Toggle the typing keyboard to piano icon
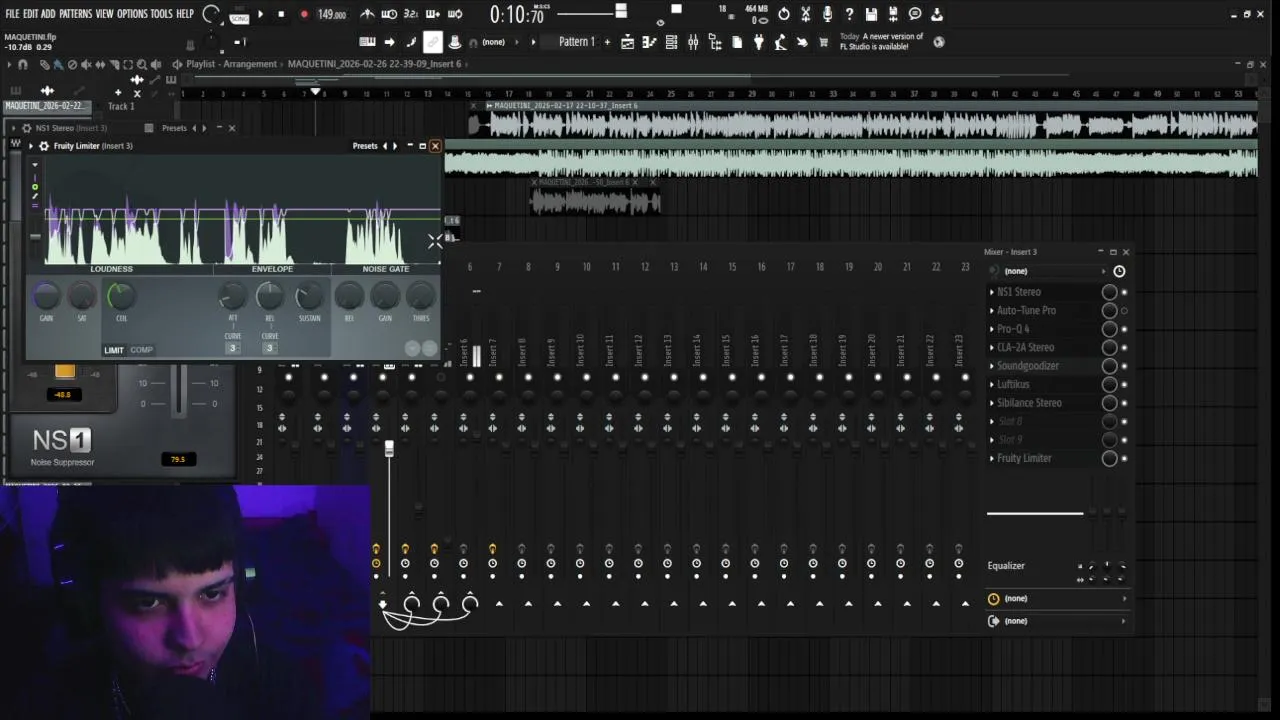The width and height of the screenshot is (1280, 720). click(367, 42)
